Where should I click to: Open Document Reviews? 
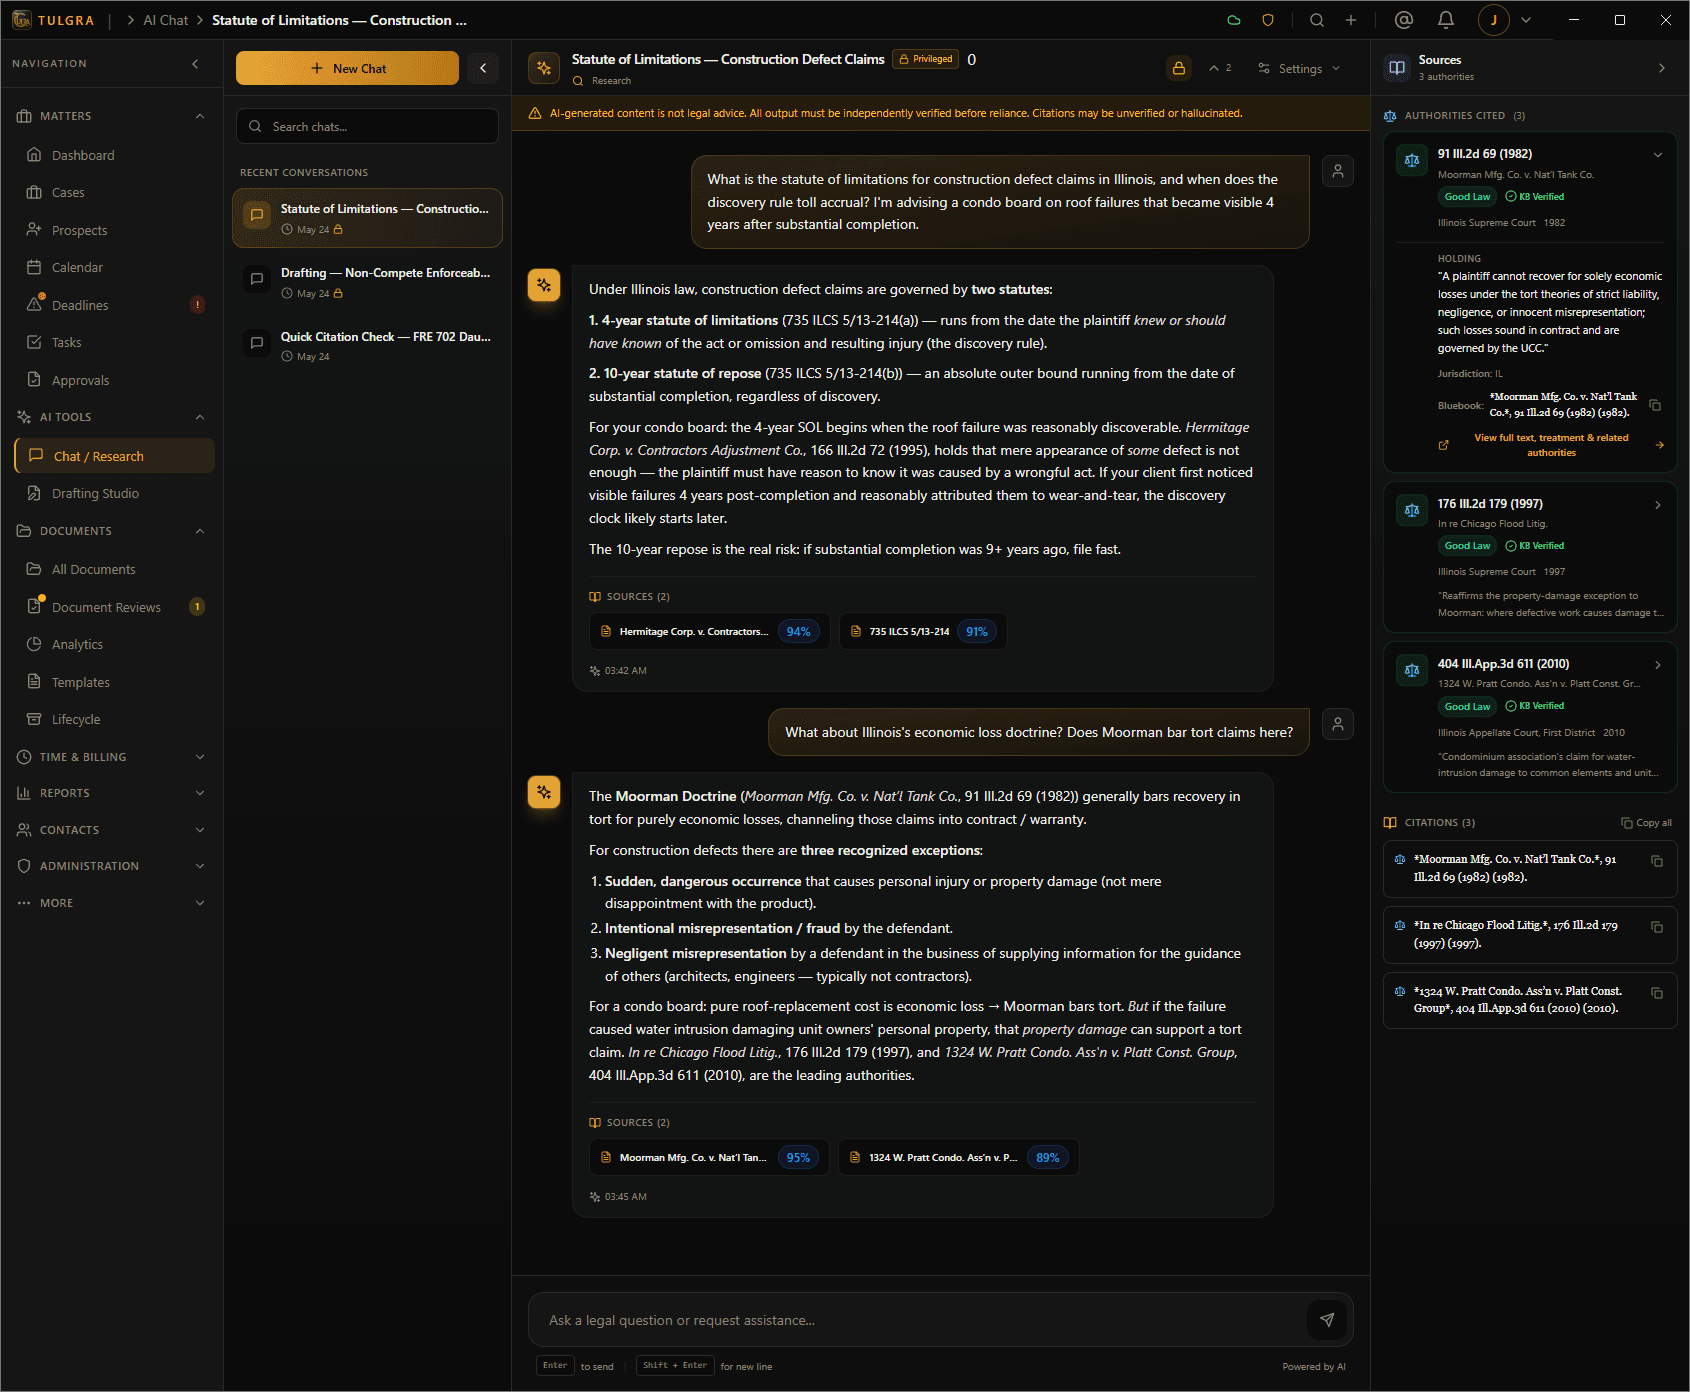[x=114, y=607]
